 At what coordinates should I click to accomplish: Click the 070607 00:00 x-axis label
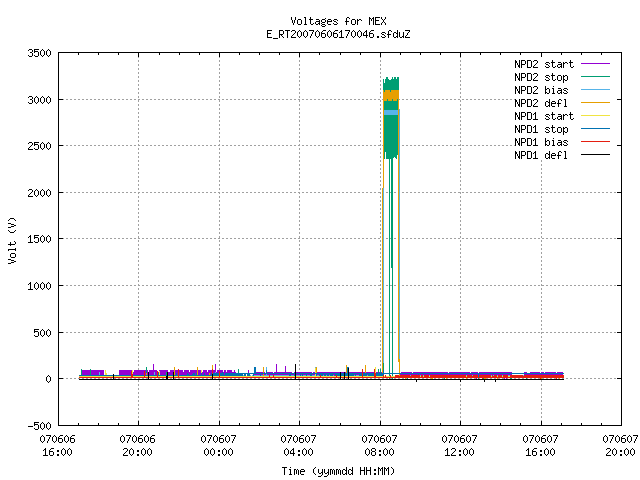tap(218, 446)
